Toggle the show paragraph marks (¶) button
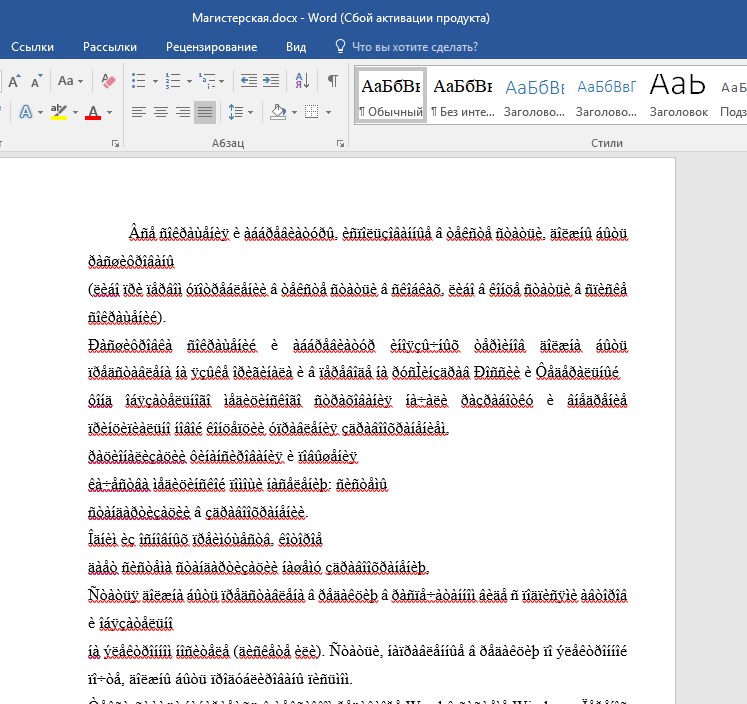The width and height of the screenshot is (747, 704). click(332, 81)
